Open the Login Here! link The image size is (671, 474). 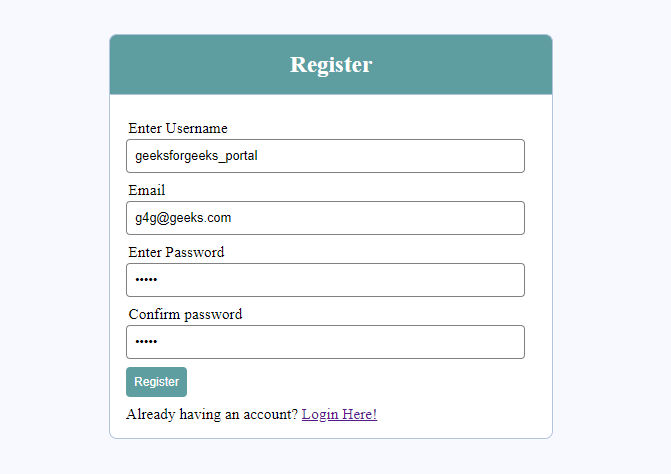339,414
